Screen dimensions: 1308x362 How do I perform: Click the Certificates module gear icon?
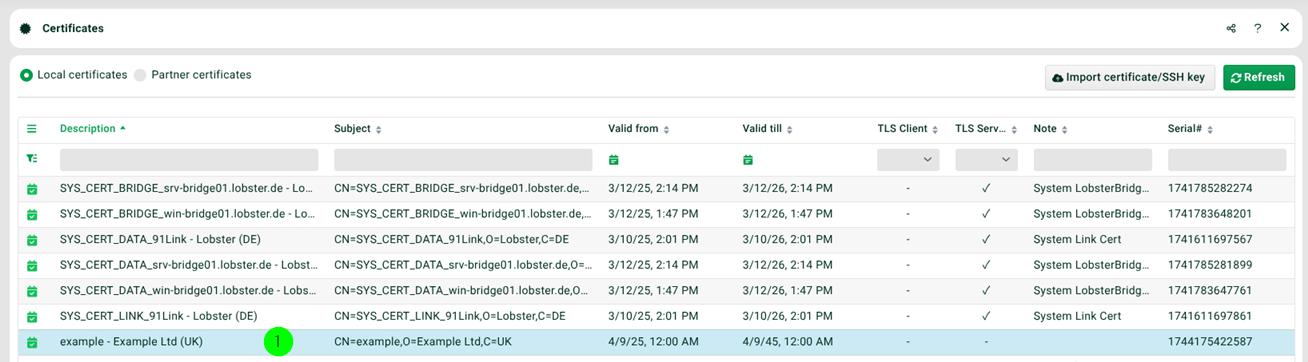coord(26,28)
